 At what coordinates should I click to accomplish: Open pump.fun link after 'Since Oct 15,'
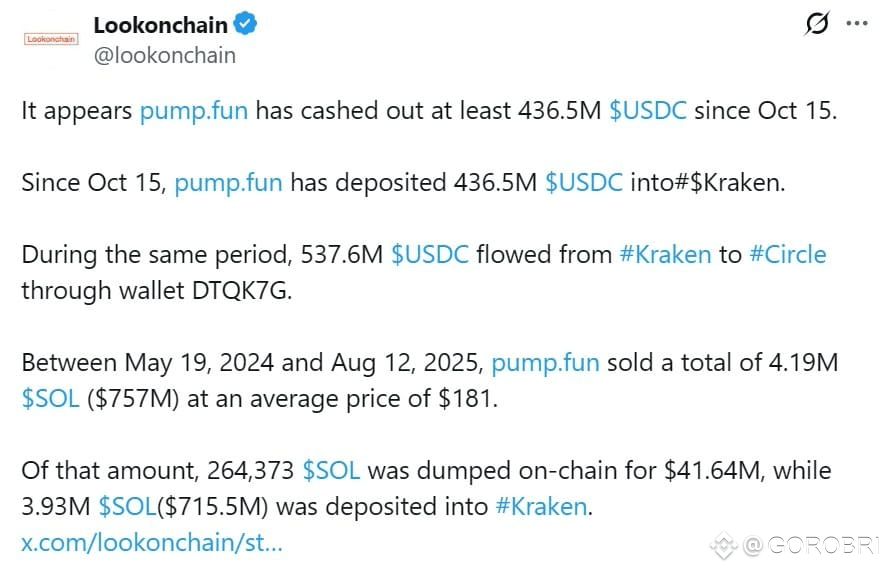[228, 183]
